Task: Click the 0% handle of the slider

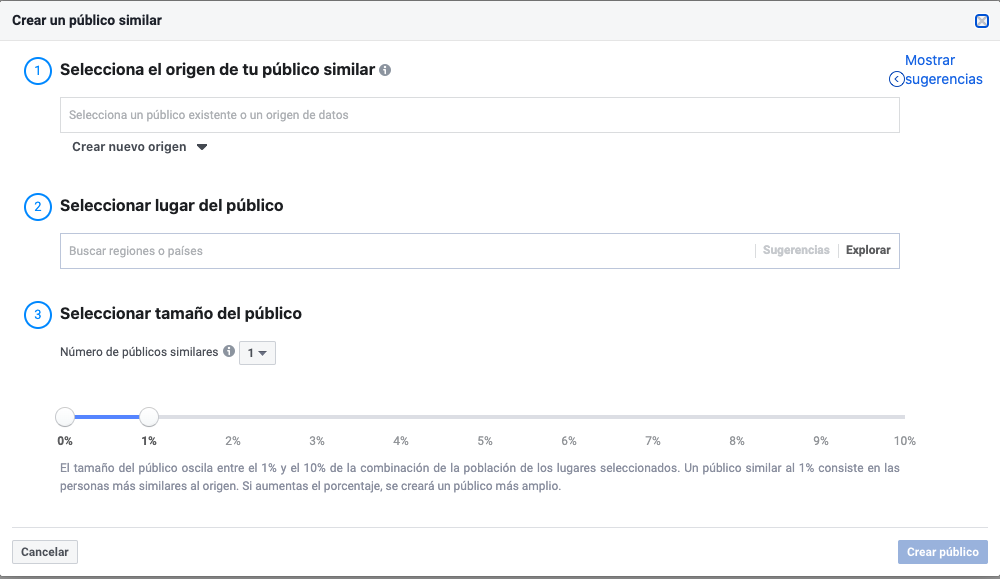Action: [65, 416]
